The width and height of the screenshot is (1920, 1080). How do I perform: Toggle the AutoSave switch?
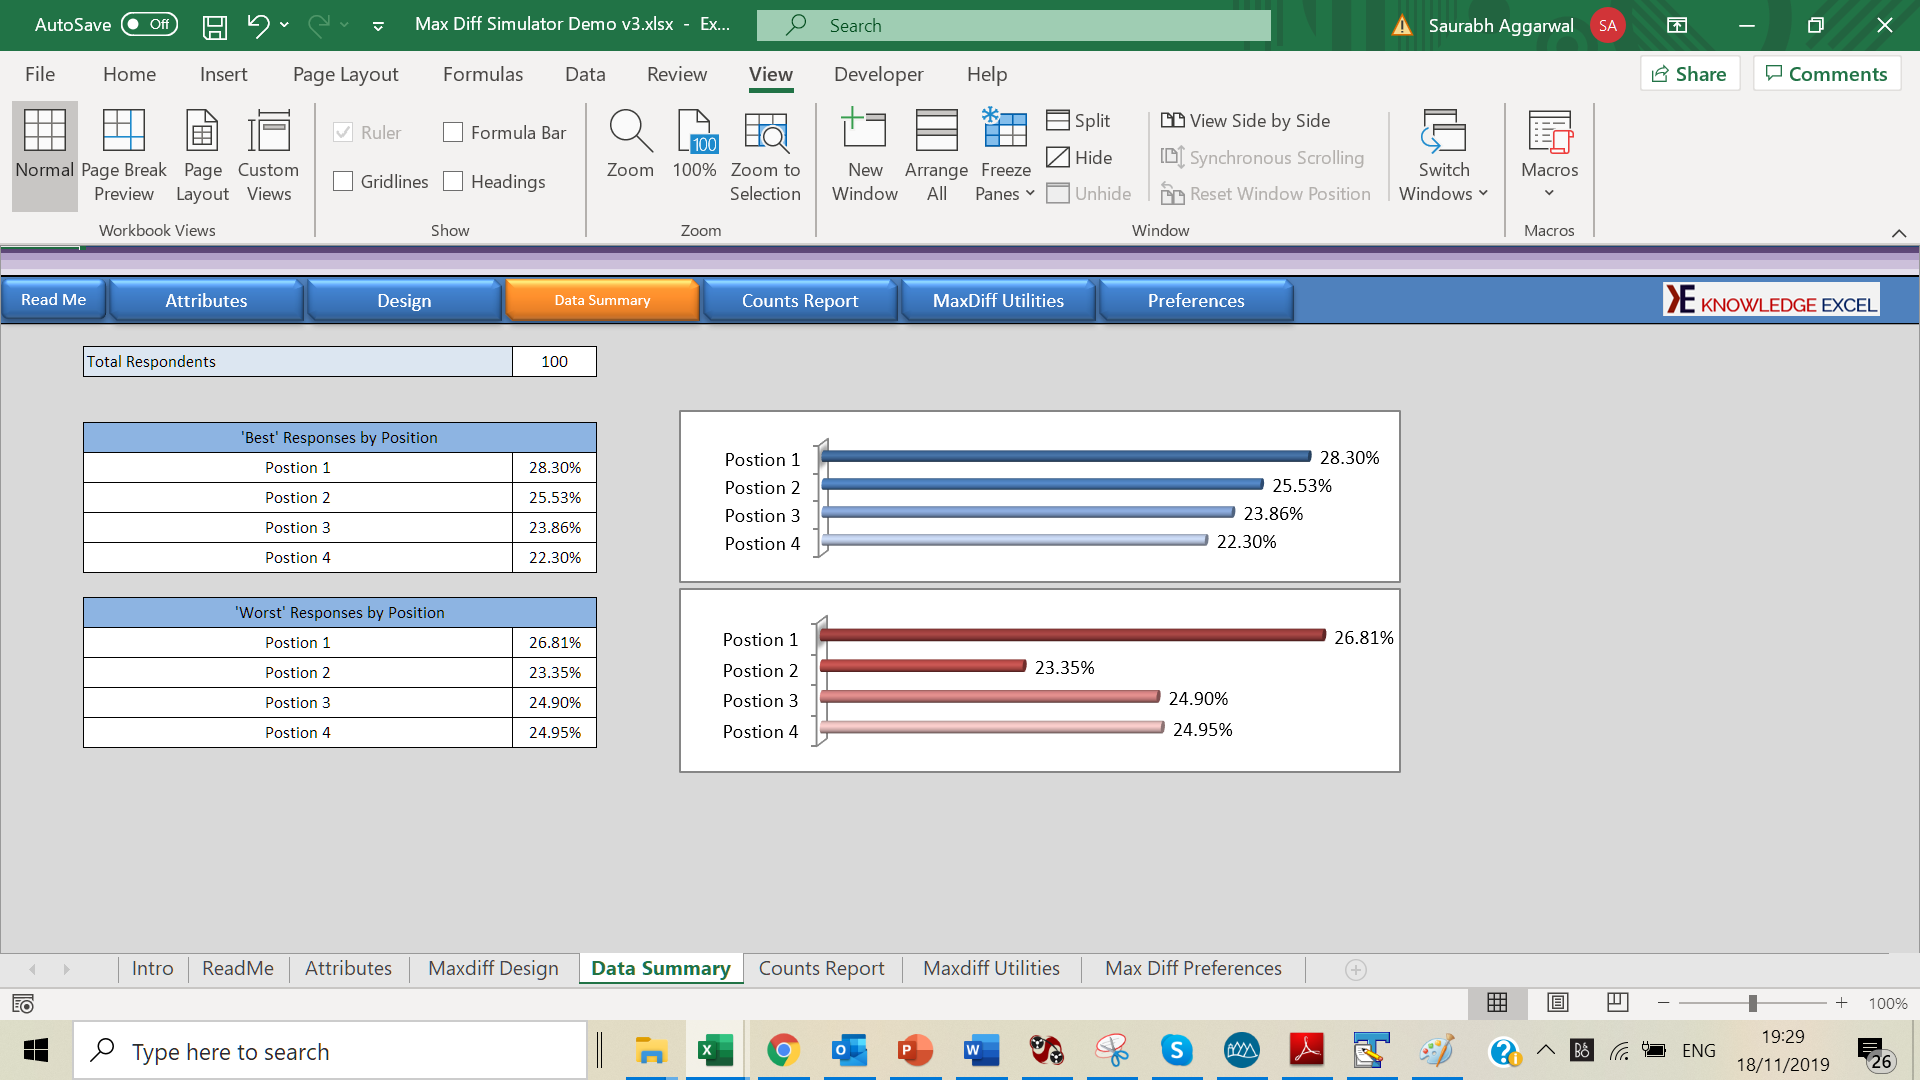tap(149, 24)
